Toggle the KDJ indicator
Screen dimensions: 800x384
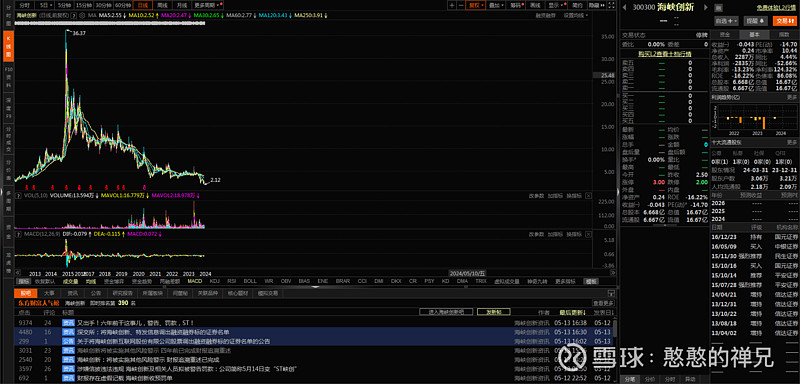(215, 281)
